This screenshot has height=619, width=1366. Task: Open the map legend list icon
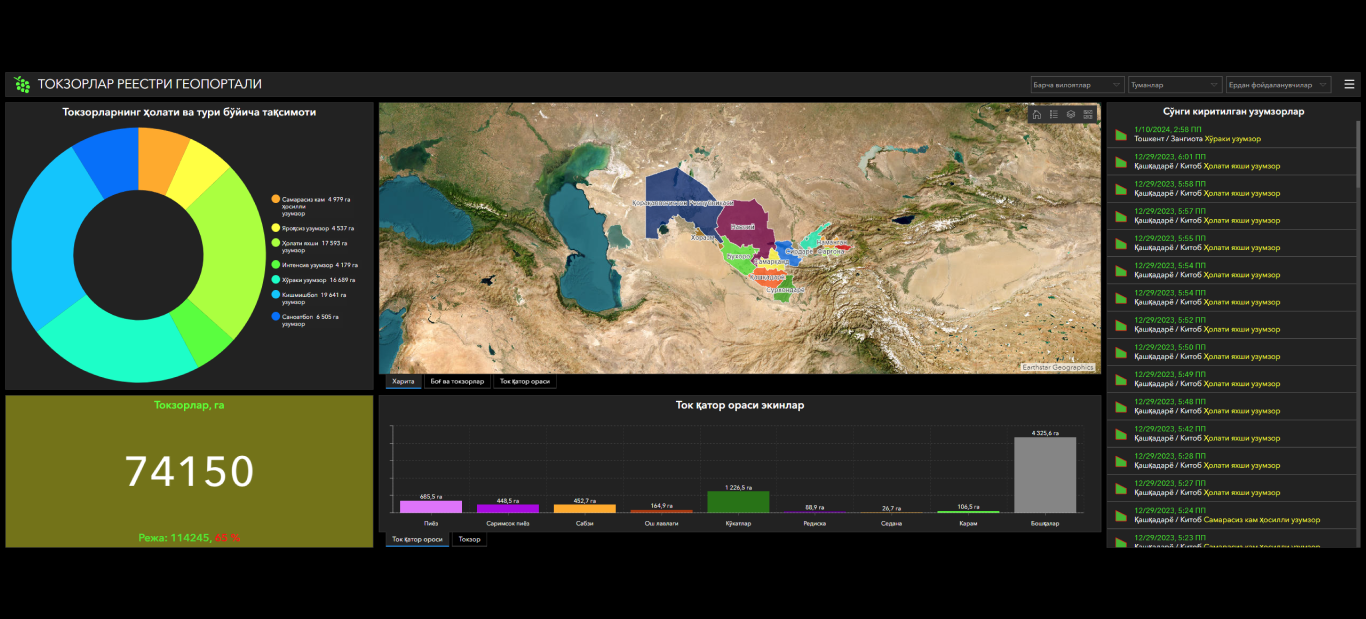(1054, 115)
